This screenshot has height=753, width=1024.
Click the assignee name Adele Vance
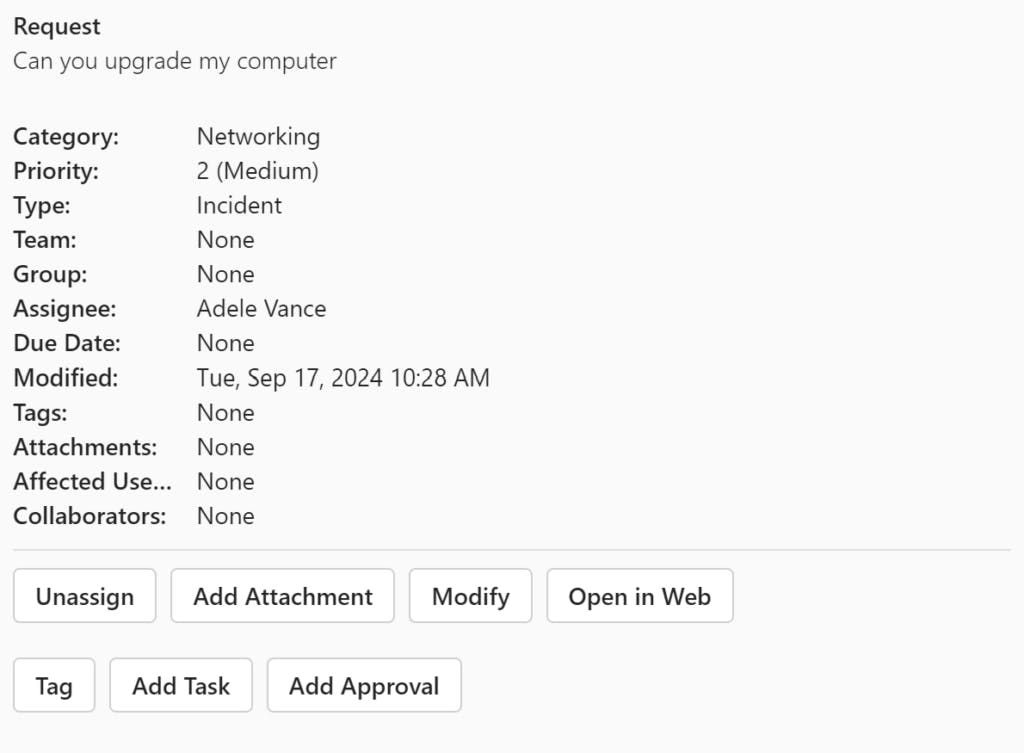[x=261, y=309]
